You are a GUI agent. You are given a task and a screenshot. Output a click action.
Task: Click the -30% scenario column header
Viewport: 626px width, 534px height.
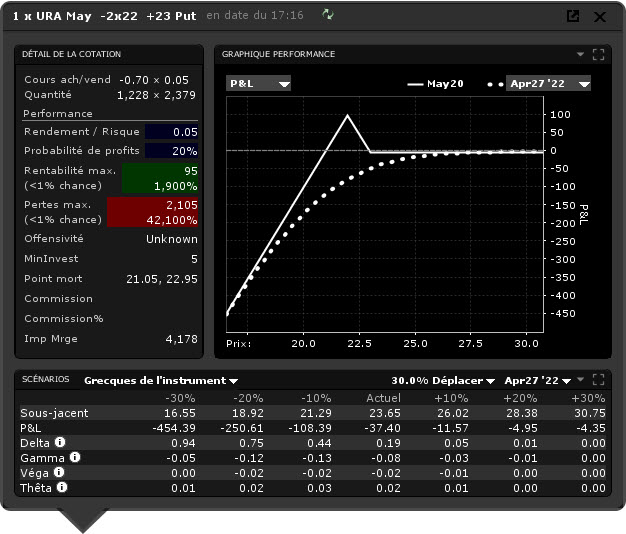(x=180, y=398)
